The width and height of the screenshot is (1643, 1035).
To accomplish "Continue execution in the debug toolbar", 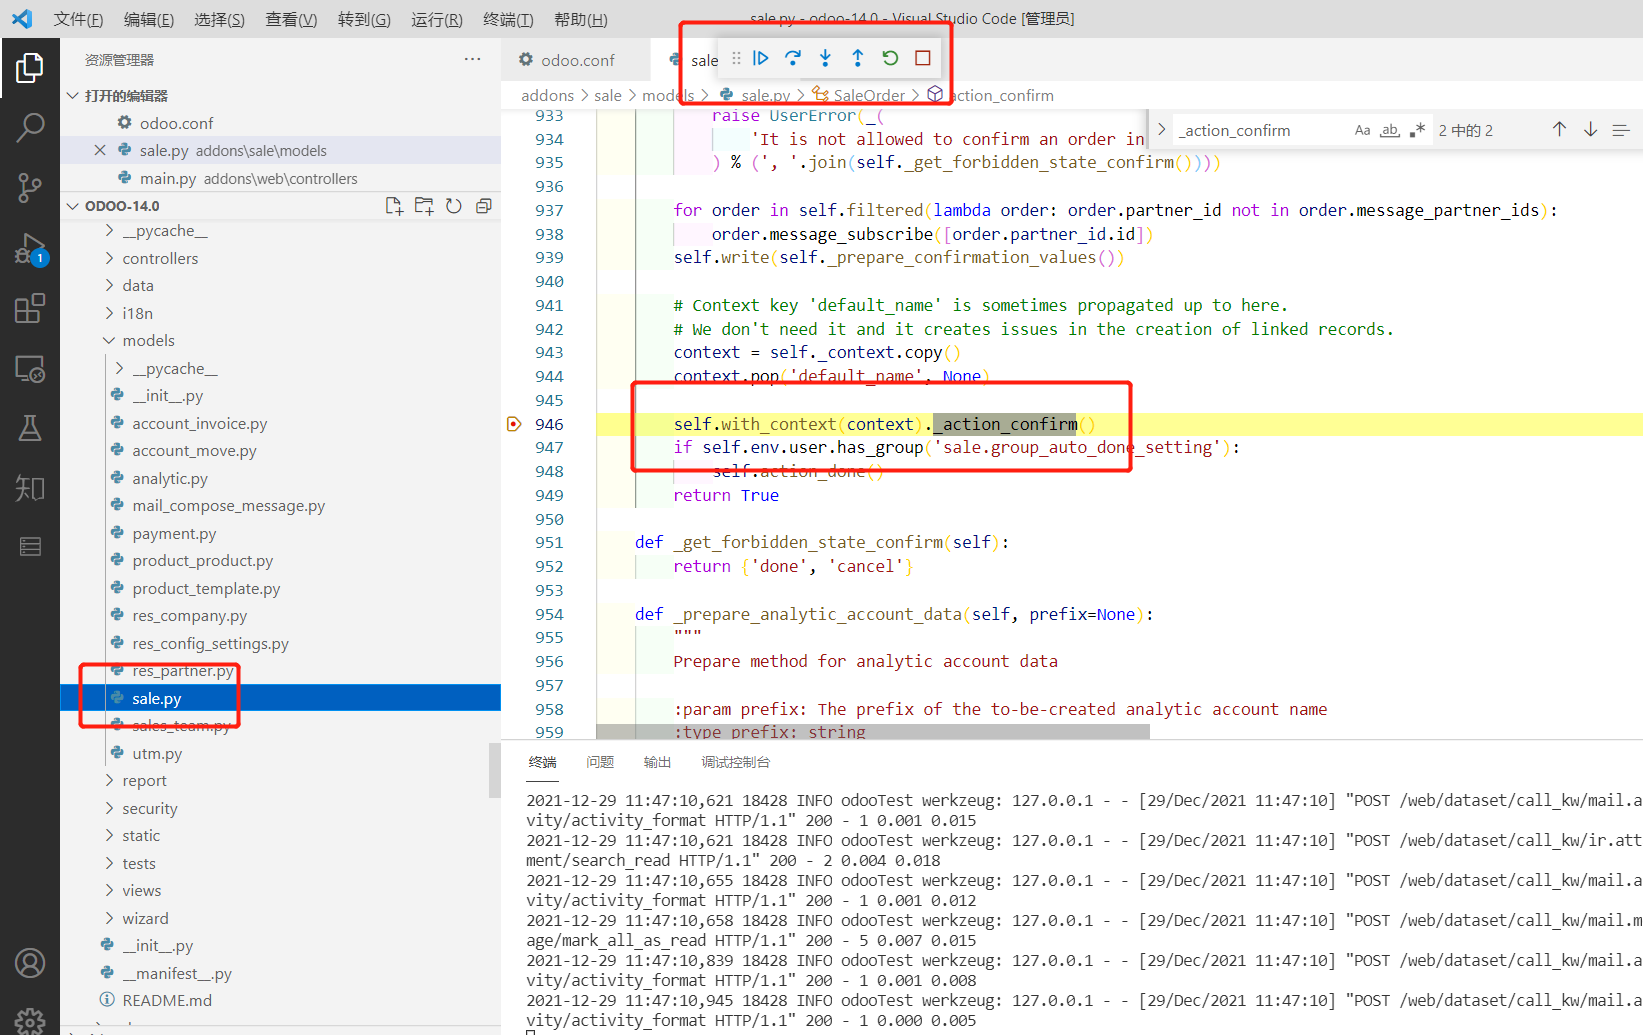I will 760,58.
